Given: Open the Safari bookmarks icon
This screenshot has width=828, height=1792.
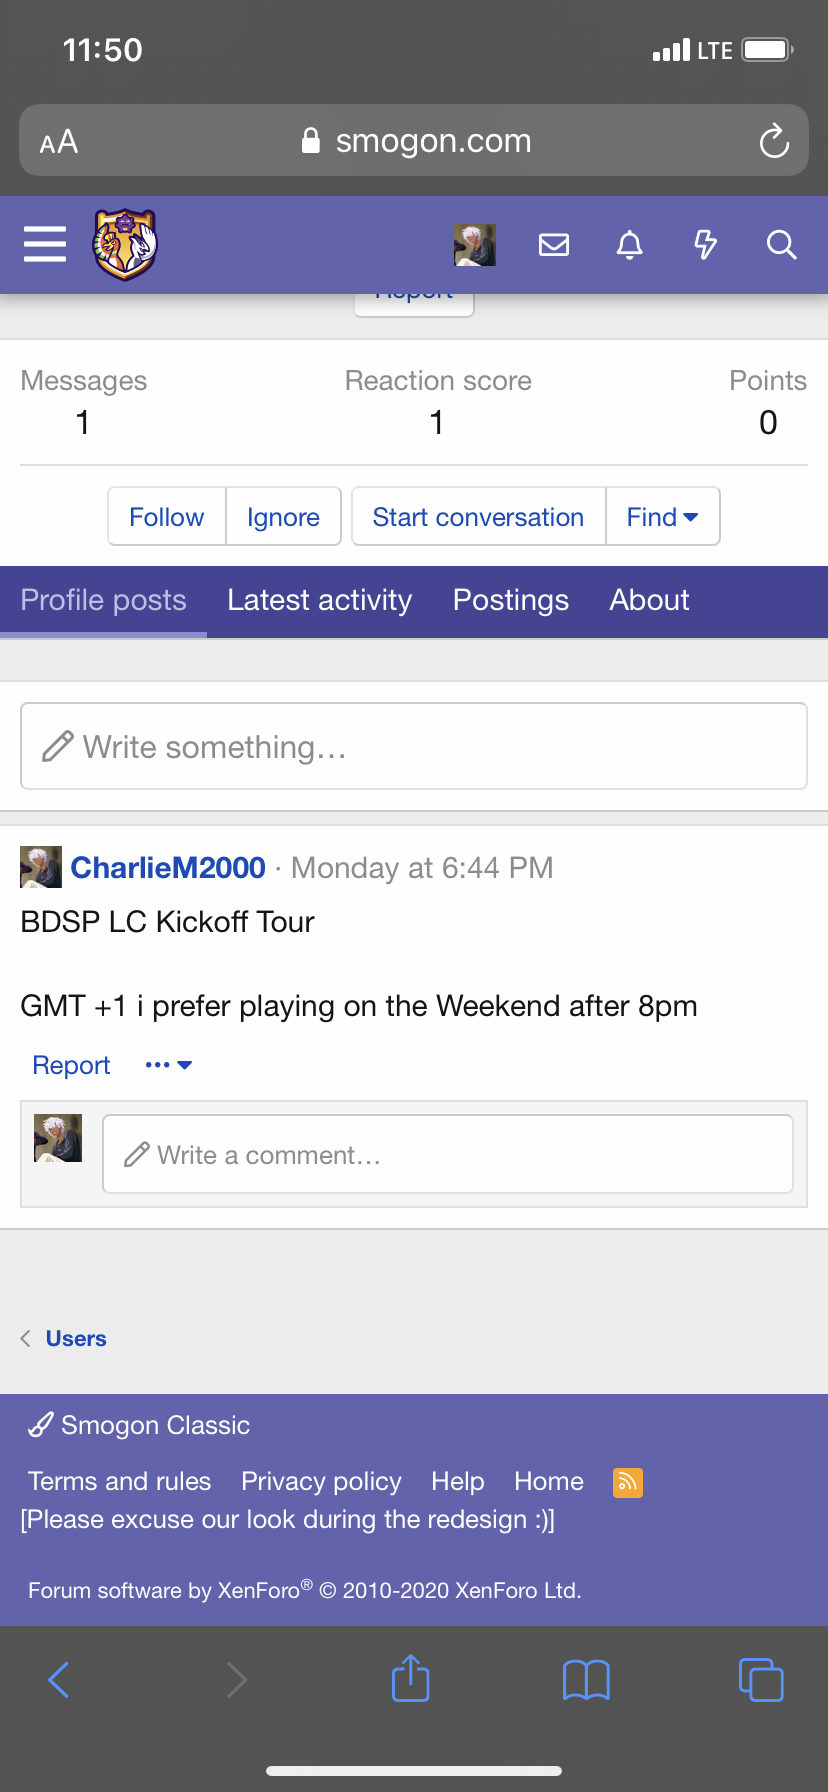Looking at the screenshot, I should point(586,1679).
